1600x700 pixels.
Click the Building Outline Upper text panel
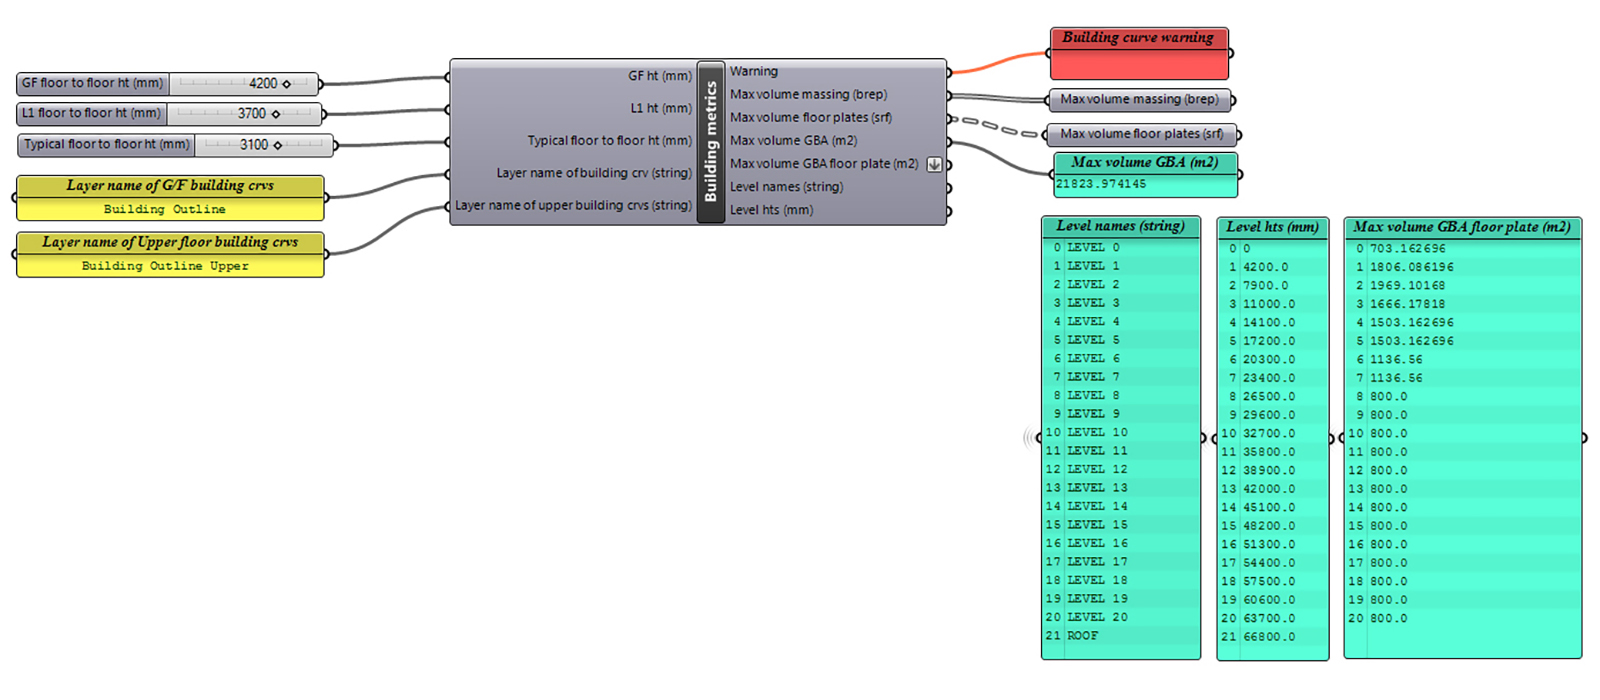coord(165,266)
